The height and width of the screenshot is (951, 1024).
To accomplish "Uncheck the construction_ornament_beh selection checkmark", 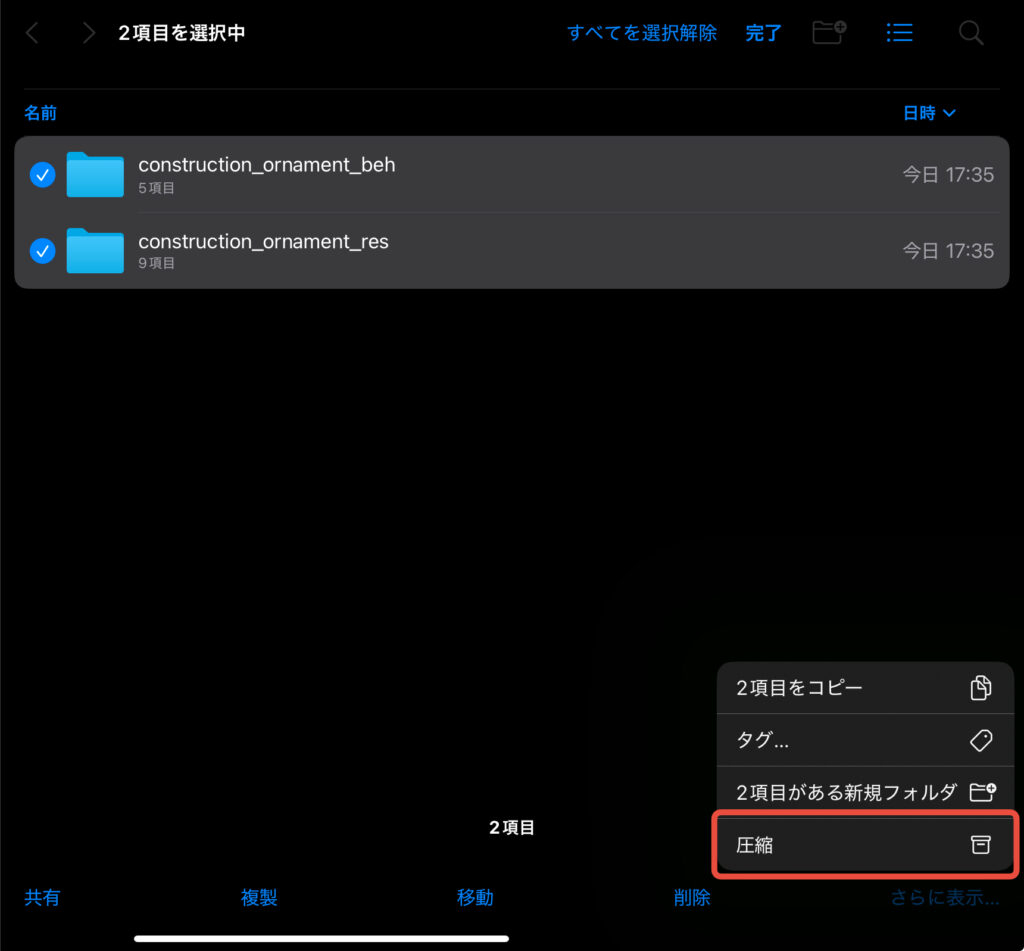I will [42, 175].
